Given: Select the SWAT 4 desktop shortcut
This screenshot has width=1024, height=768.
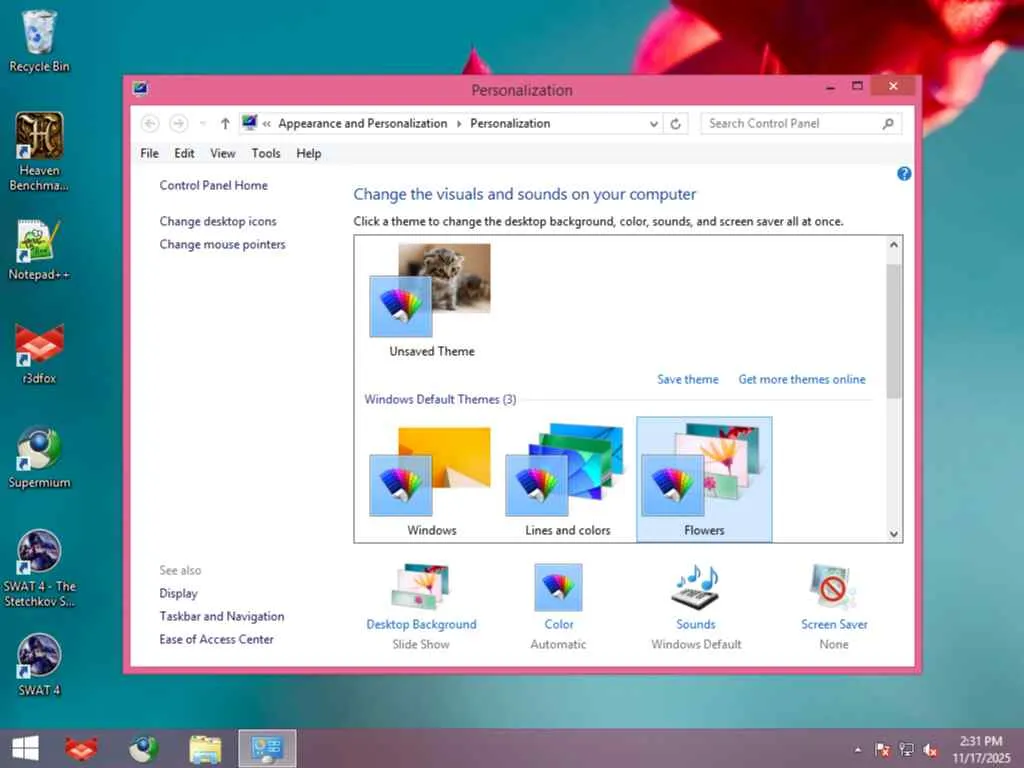Looking at the screenshot, I should pyautogui.click(x=39, y=665).
